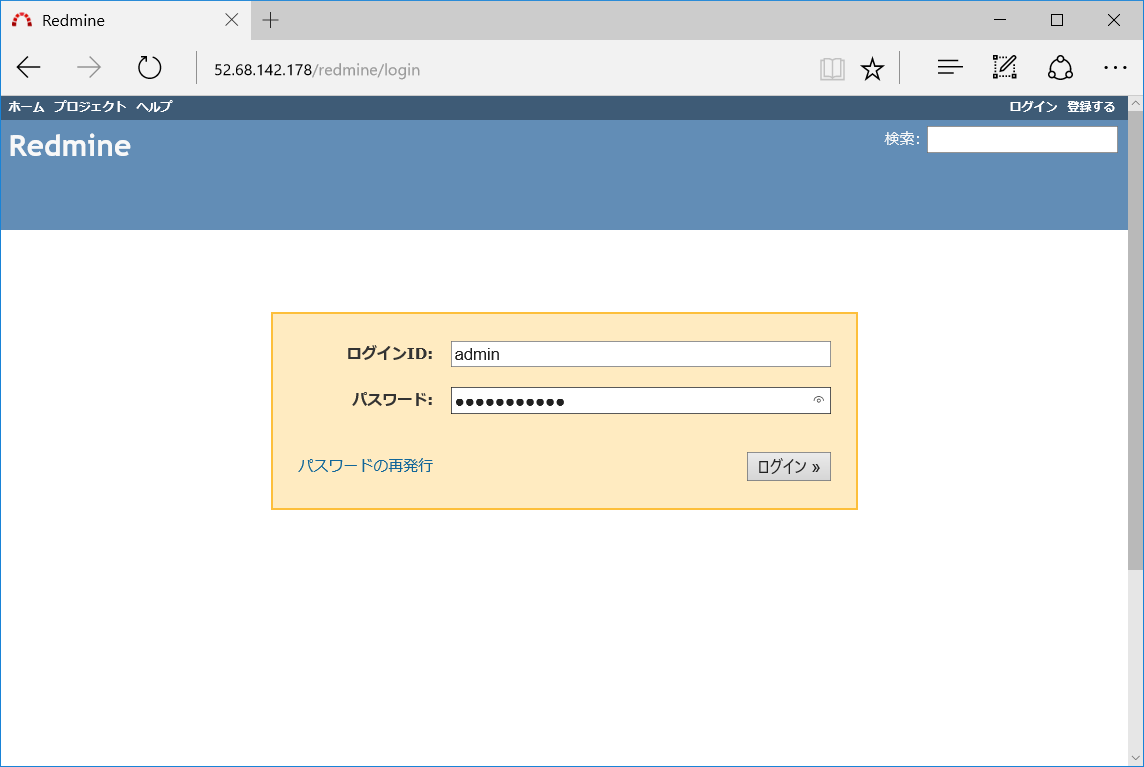Open reading view in Edge
Viewport: 1144px width, 767px height.
[831, 67]
